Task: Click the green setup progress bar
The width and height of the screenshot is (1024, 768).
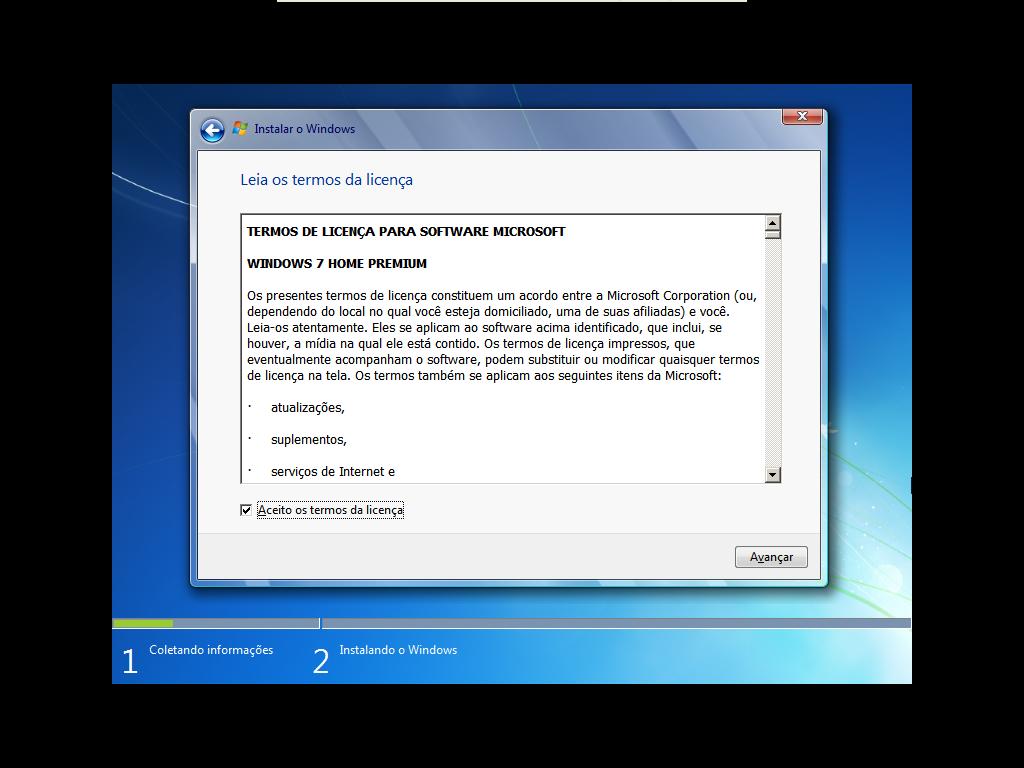Action: pos(143,624)
